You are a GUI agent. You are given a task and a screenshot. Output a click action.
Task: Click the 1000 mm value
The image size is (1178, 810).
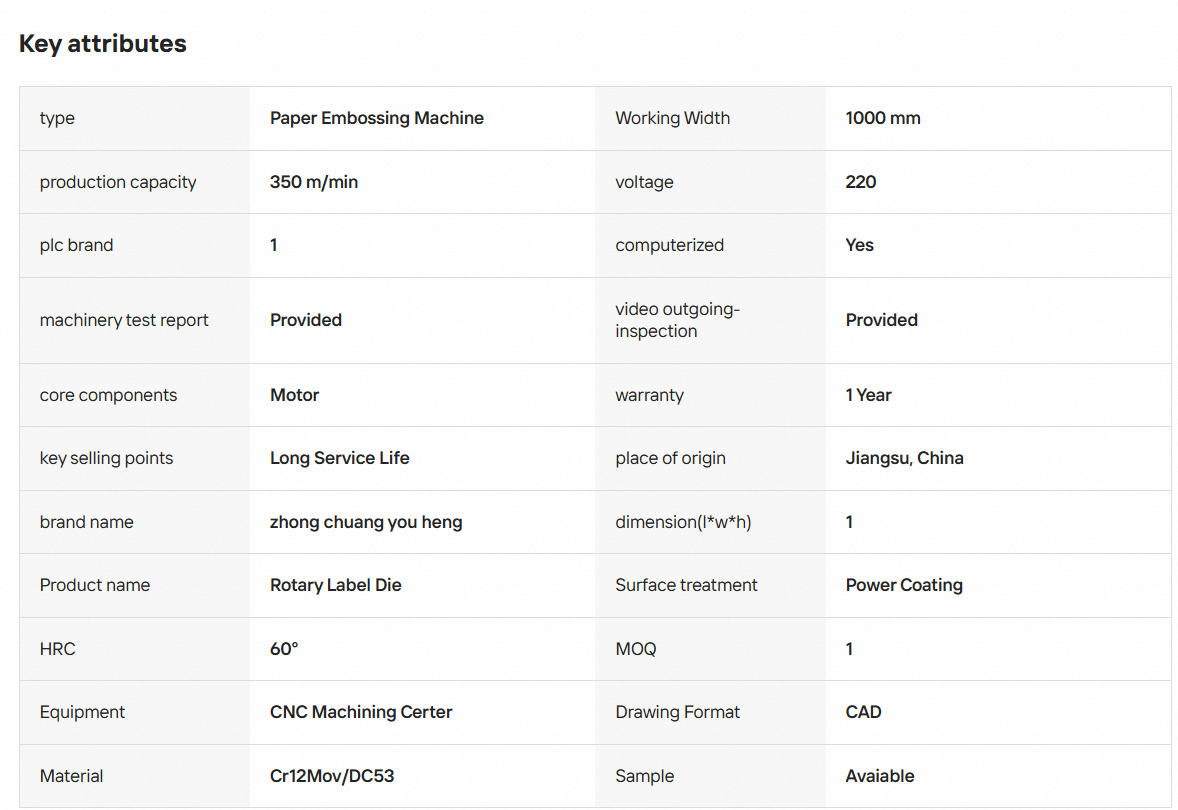(883, 118)
